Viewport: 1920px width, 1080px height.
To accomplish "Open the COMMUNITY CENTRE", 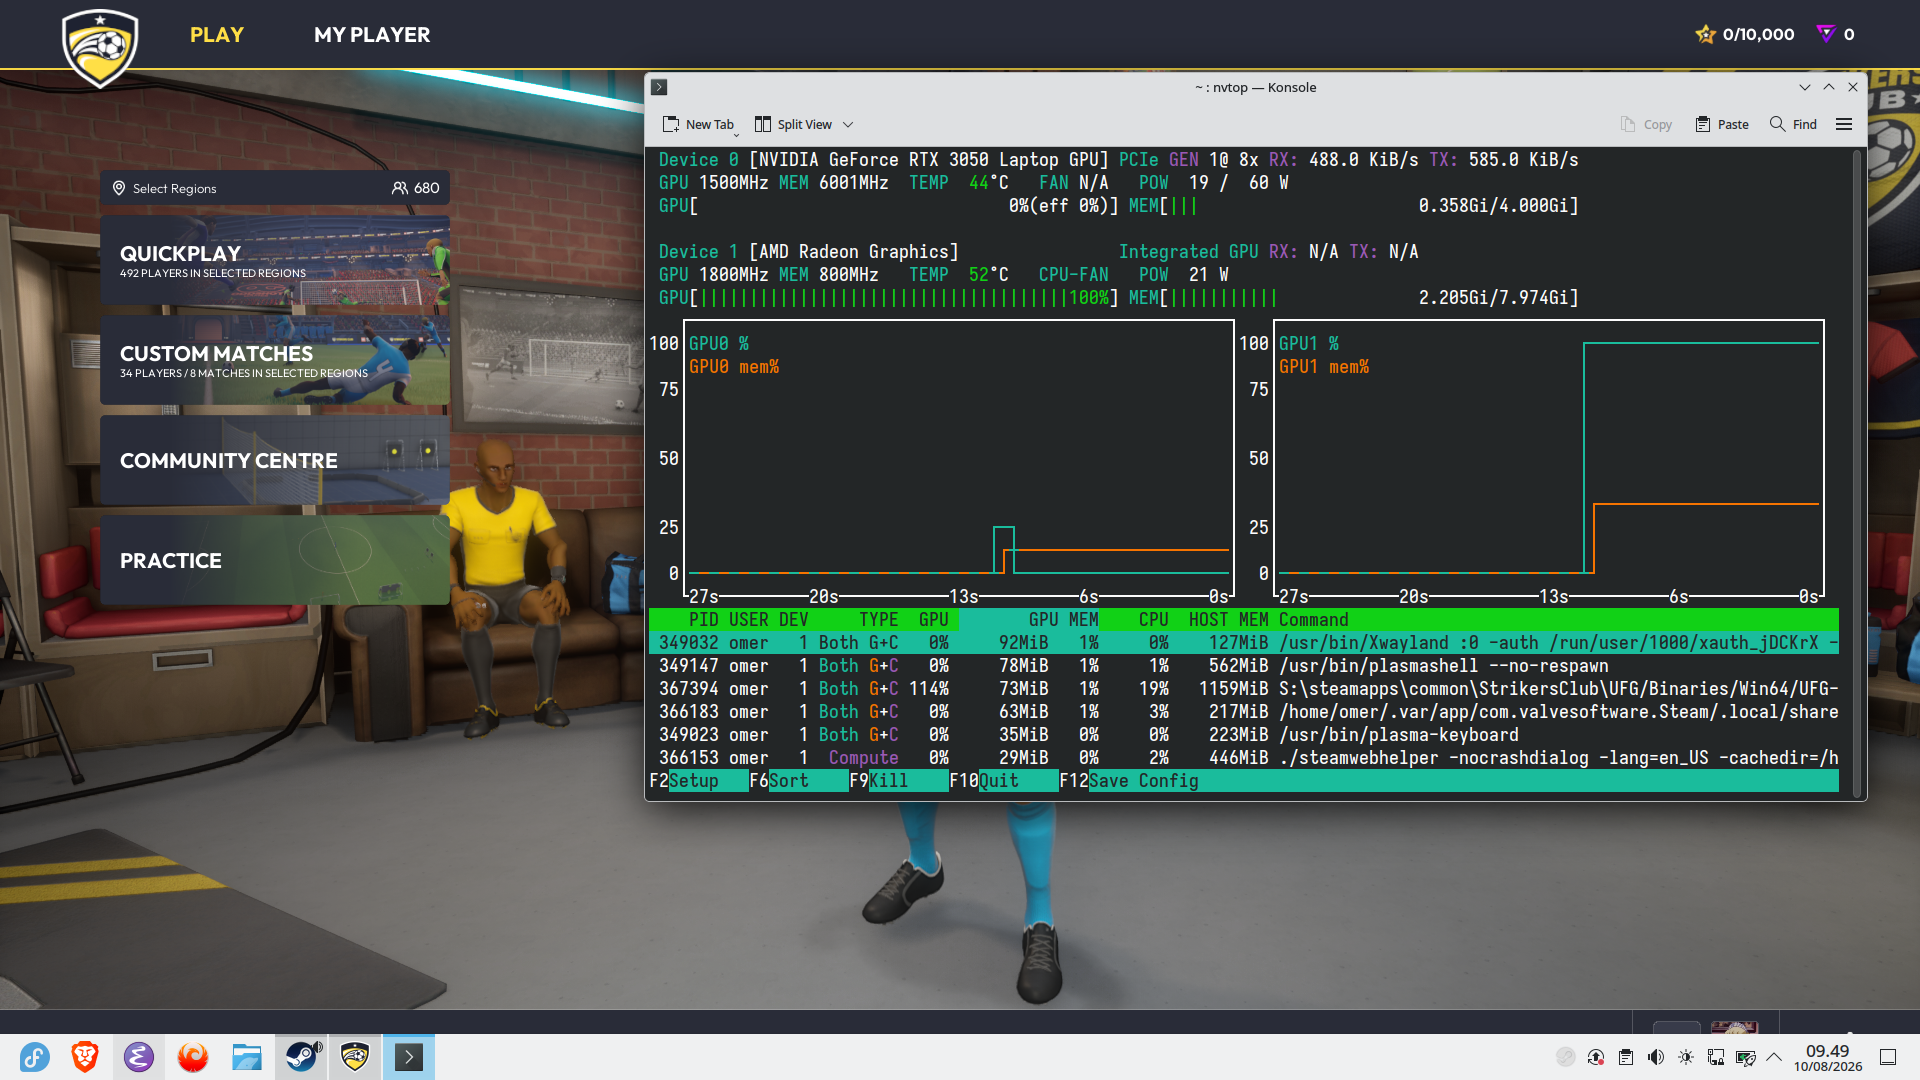I will pos(275,461).
